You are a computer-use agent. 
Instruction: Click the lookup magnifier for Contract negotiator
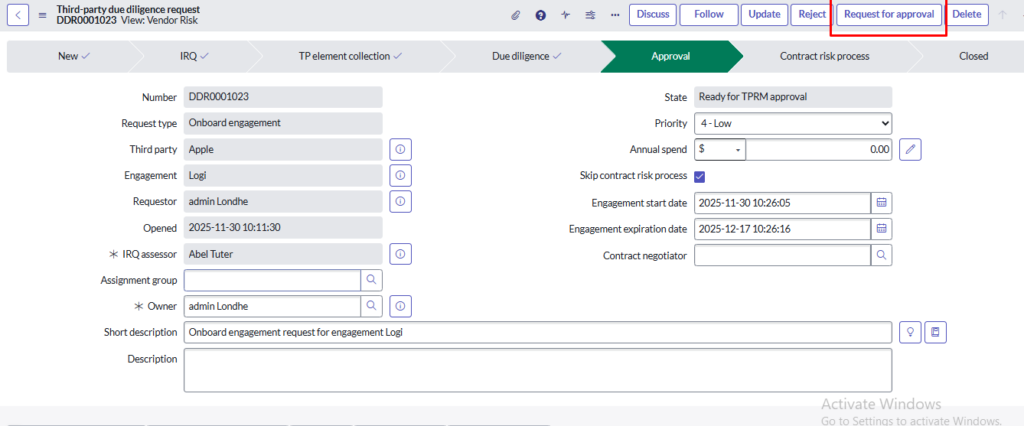coord(881,255)
